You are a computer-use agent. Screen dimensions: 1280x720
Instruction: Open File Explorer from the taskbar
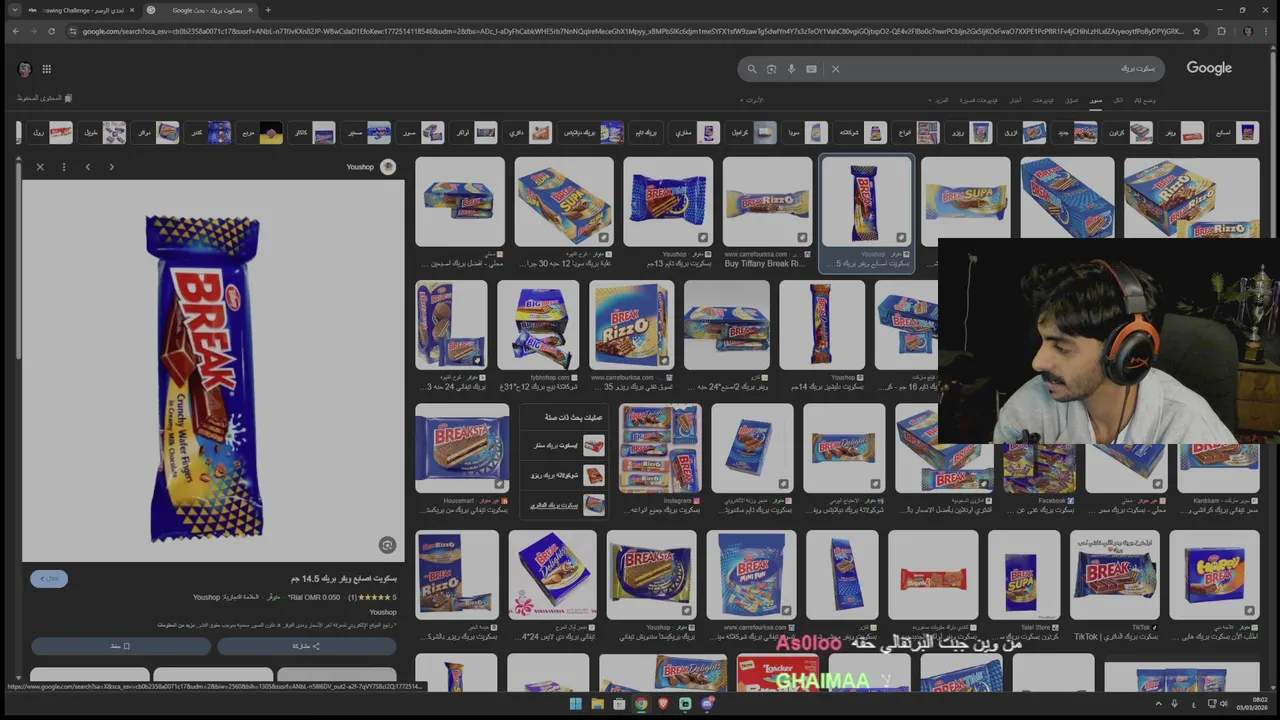[x=597, y=704]
